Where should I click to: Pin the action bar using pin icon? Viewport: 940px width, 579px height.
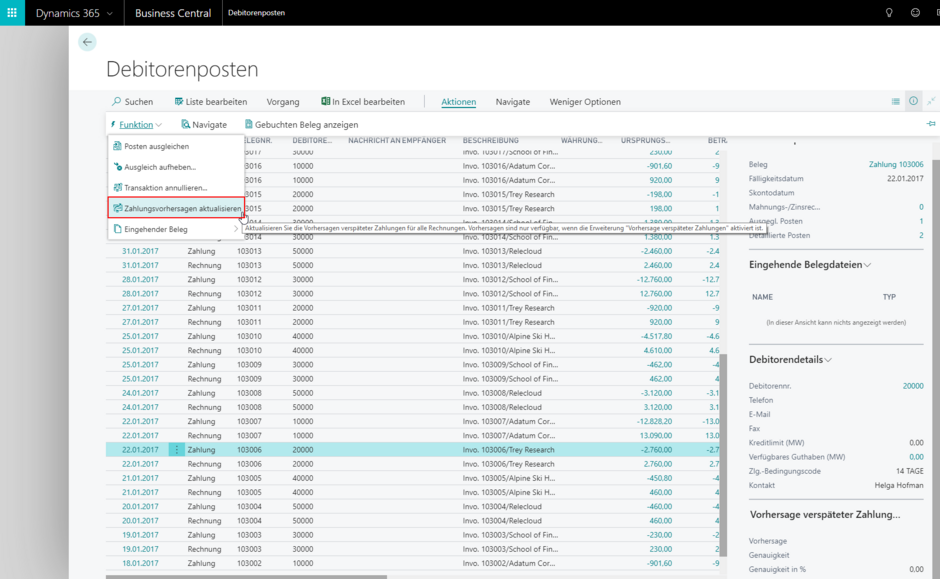tap(930, 123)
